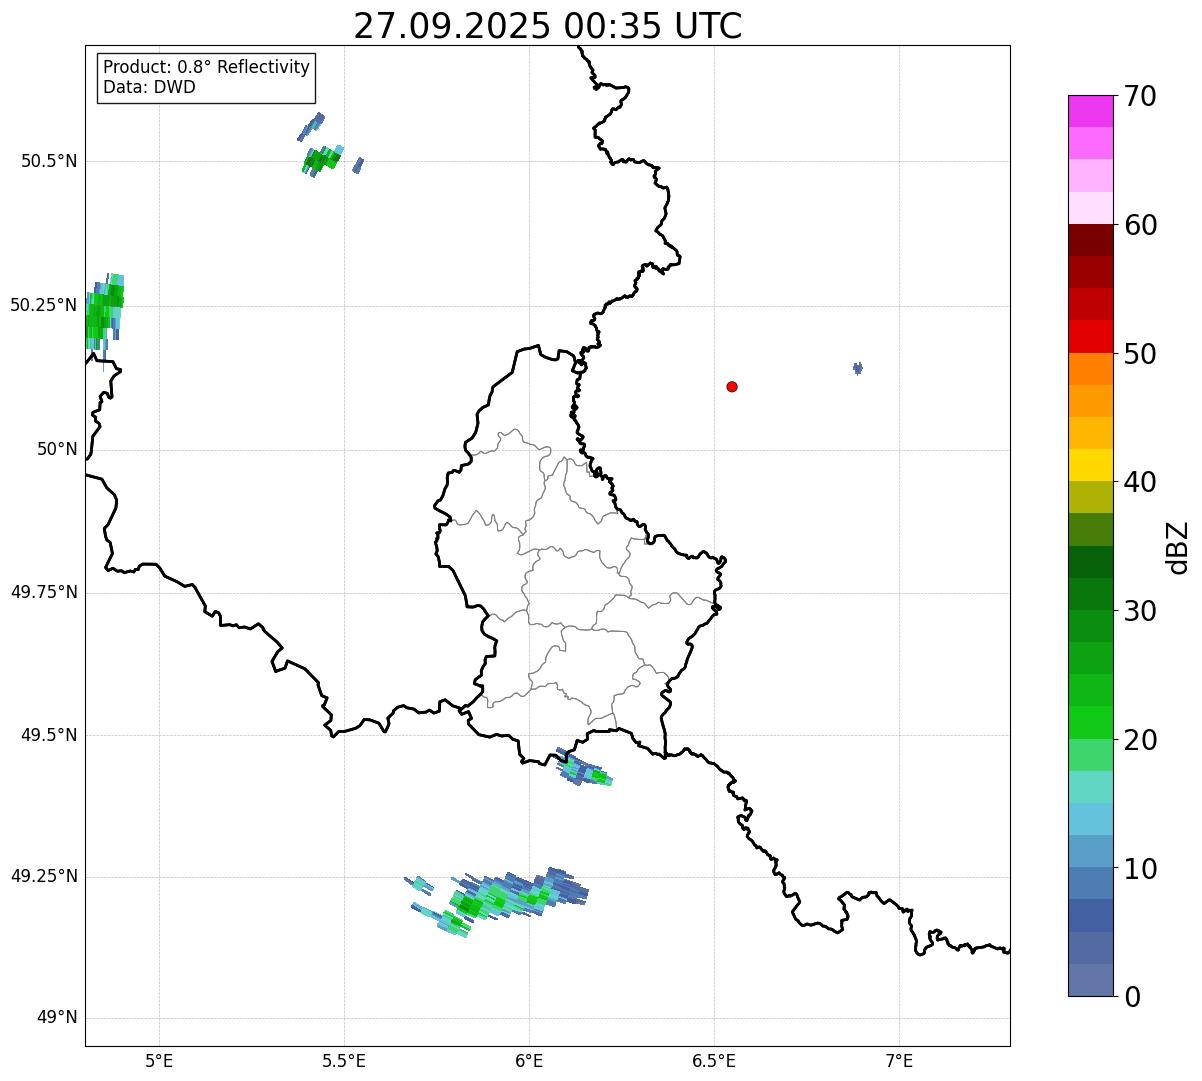Image resolution: width=1202 pixels, height=1081 pixels.
Task: Click the 49.25°N latitude label
Action: 44,876
